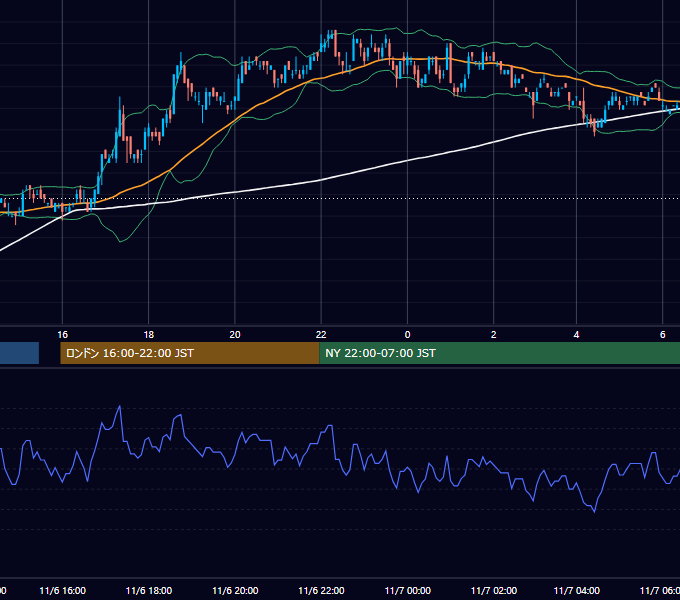
Task: Click the blue session bar before ロンドン
Action: pos(20,353)
